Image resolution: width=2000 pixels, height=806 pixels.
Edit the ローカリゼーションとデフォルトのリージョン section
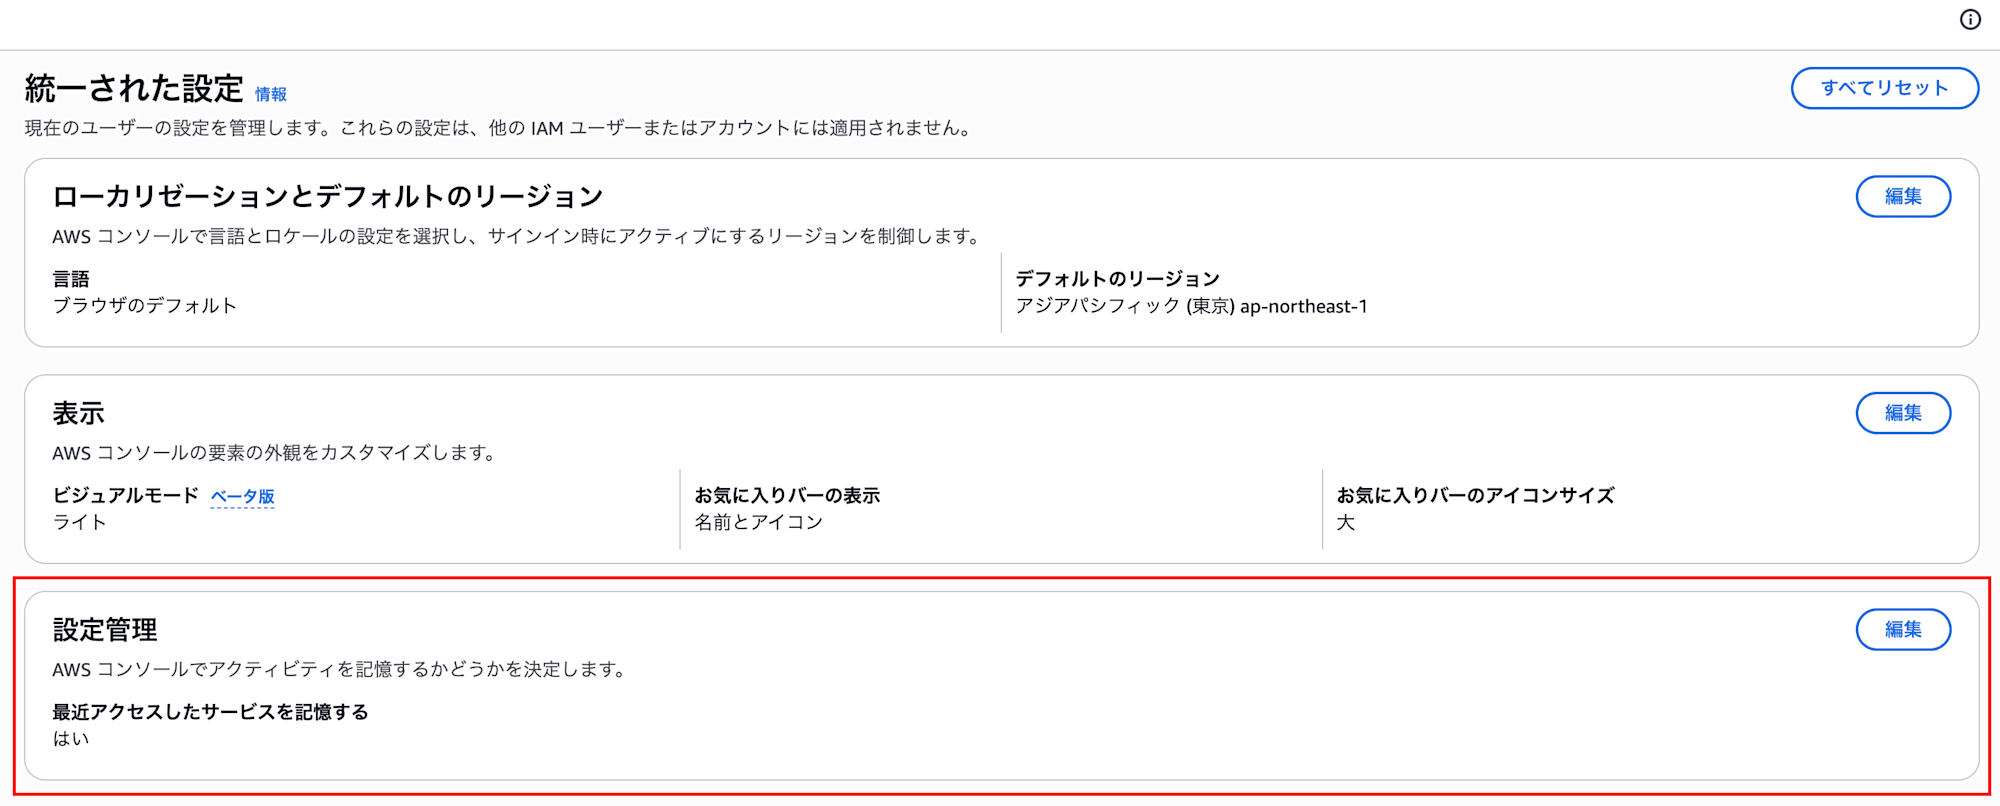(x=1902, y=197)
